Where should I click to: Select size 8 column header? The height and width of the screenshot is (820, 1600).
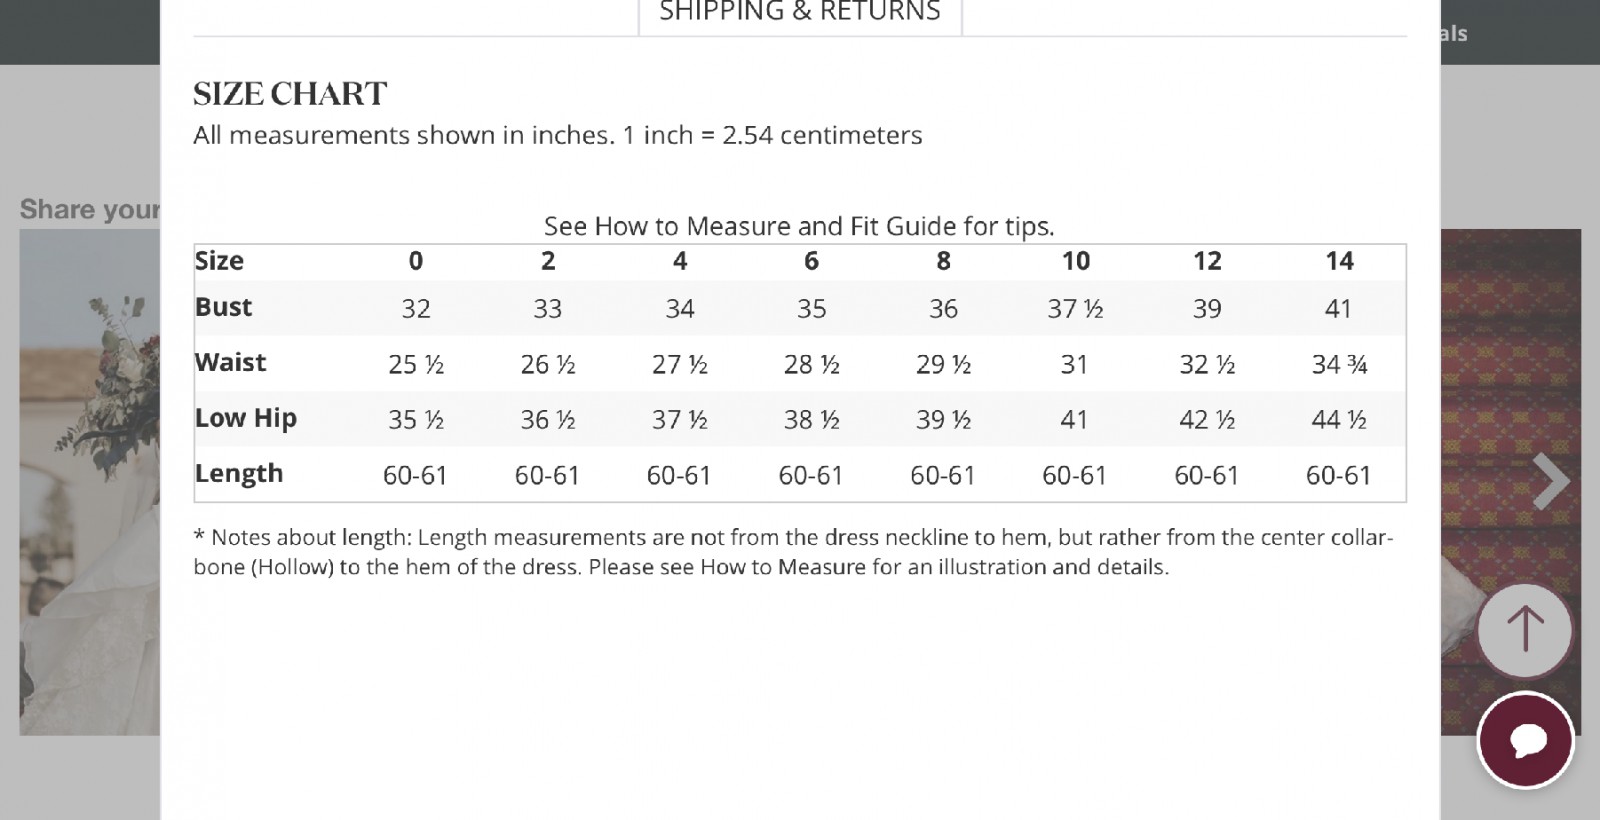(943, 261)
